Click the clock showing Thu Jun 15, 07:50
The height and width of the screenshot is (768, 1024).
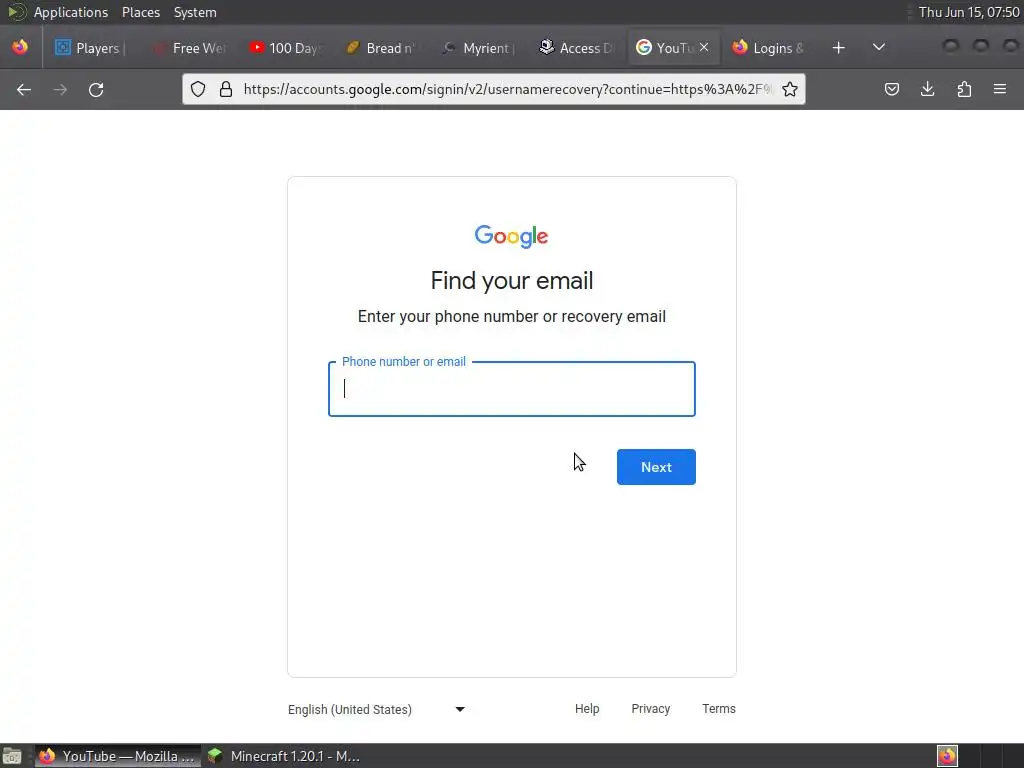[969, 12]
